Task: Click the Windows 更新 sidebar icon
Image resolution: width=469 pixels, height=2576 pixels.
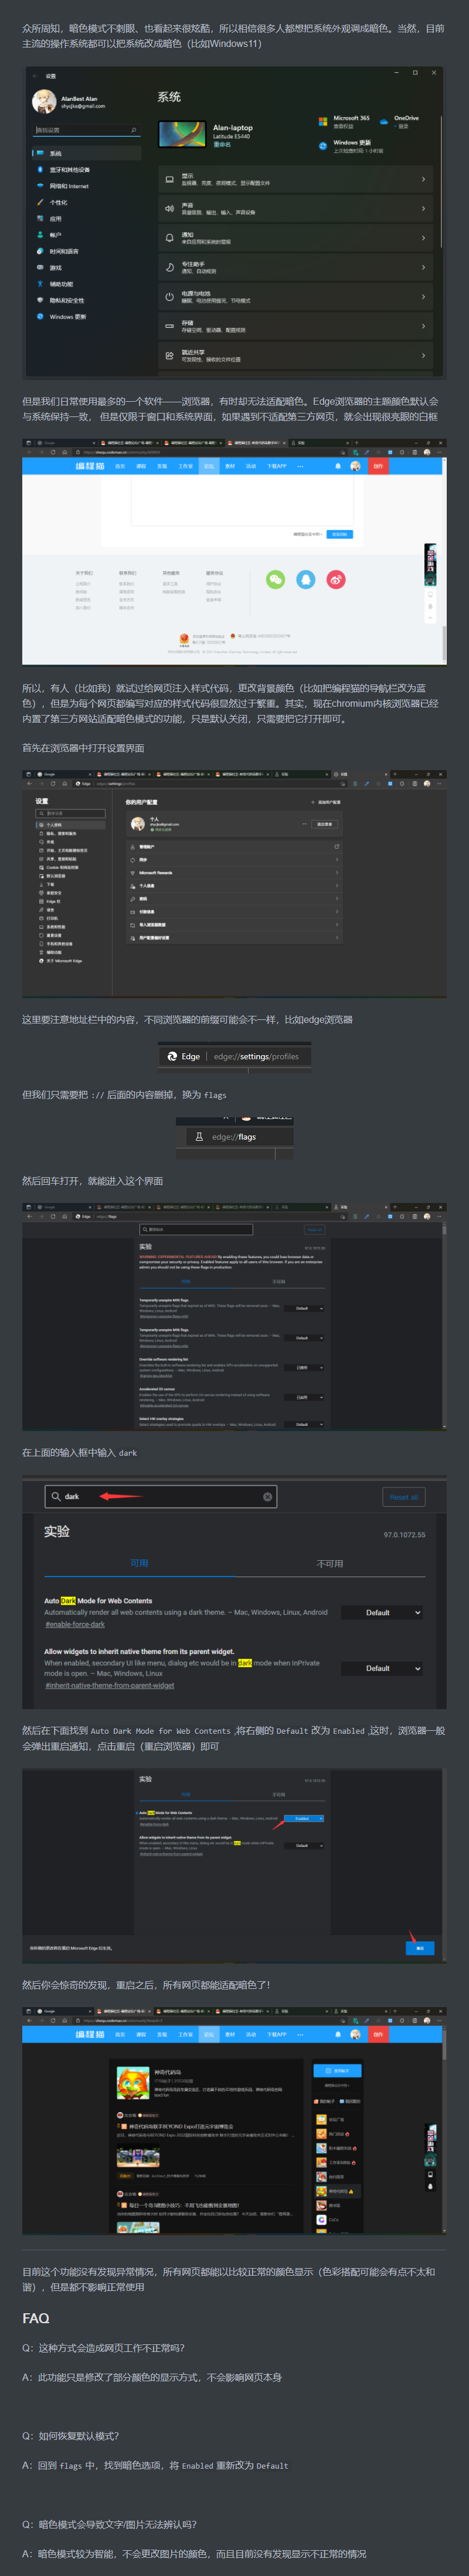Action: pyautogui.click(x=40, y=316)
